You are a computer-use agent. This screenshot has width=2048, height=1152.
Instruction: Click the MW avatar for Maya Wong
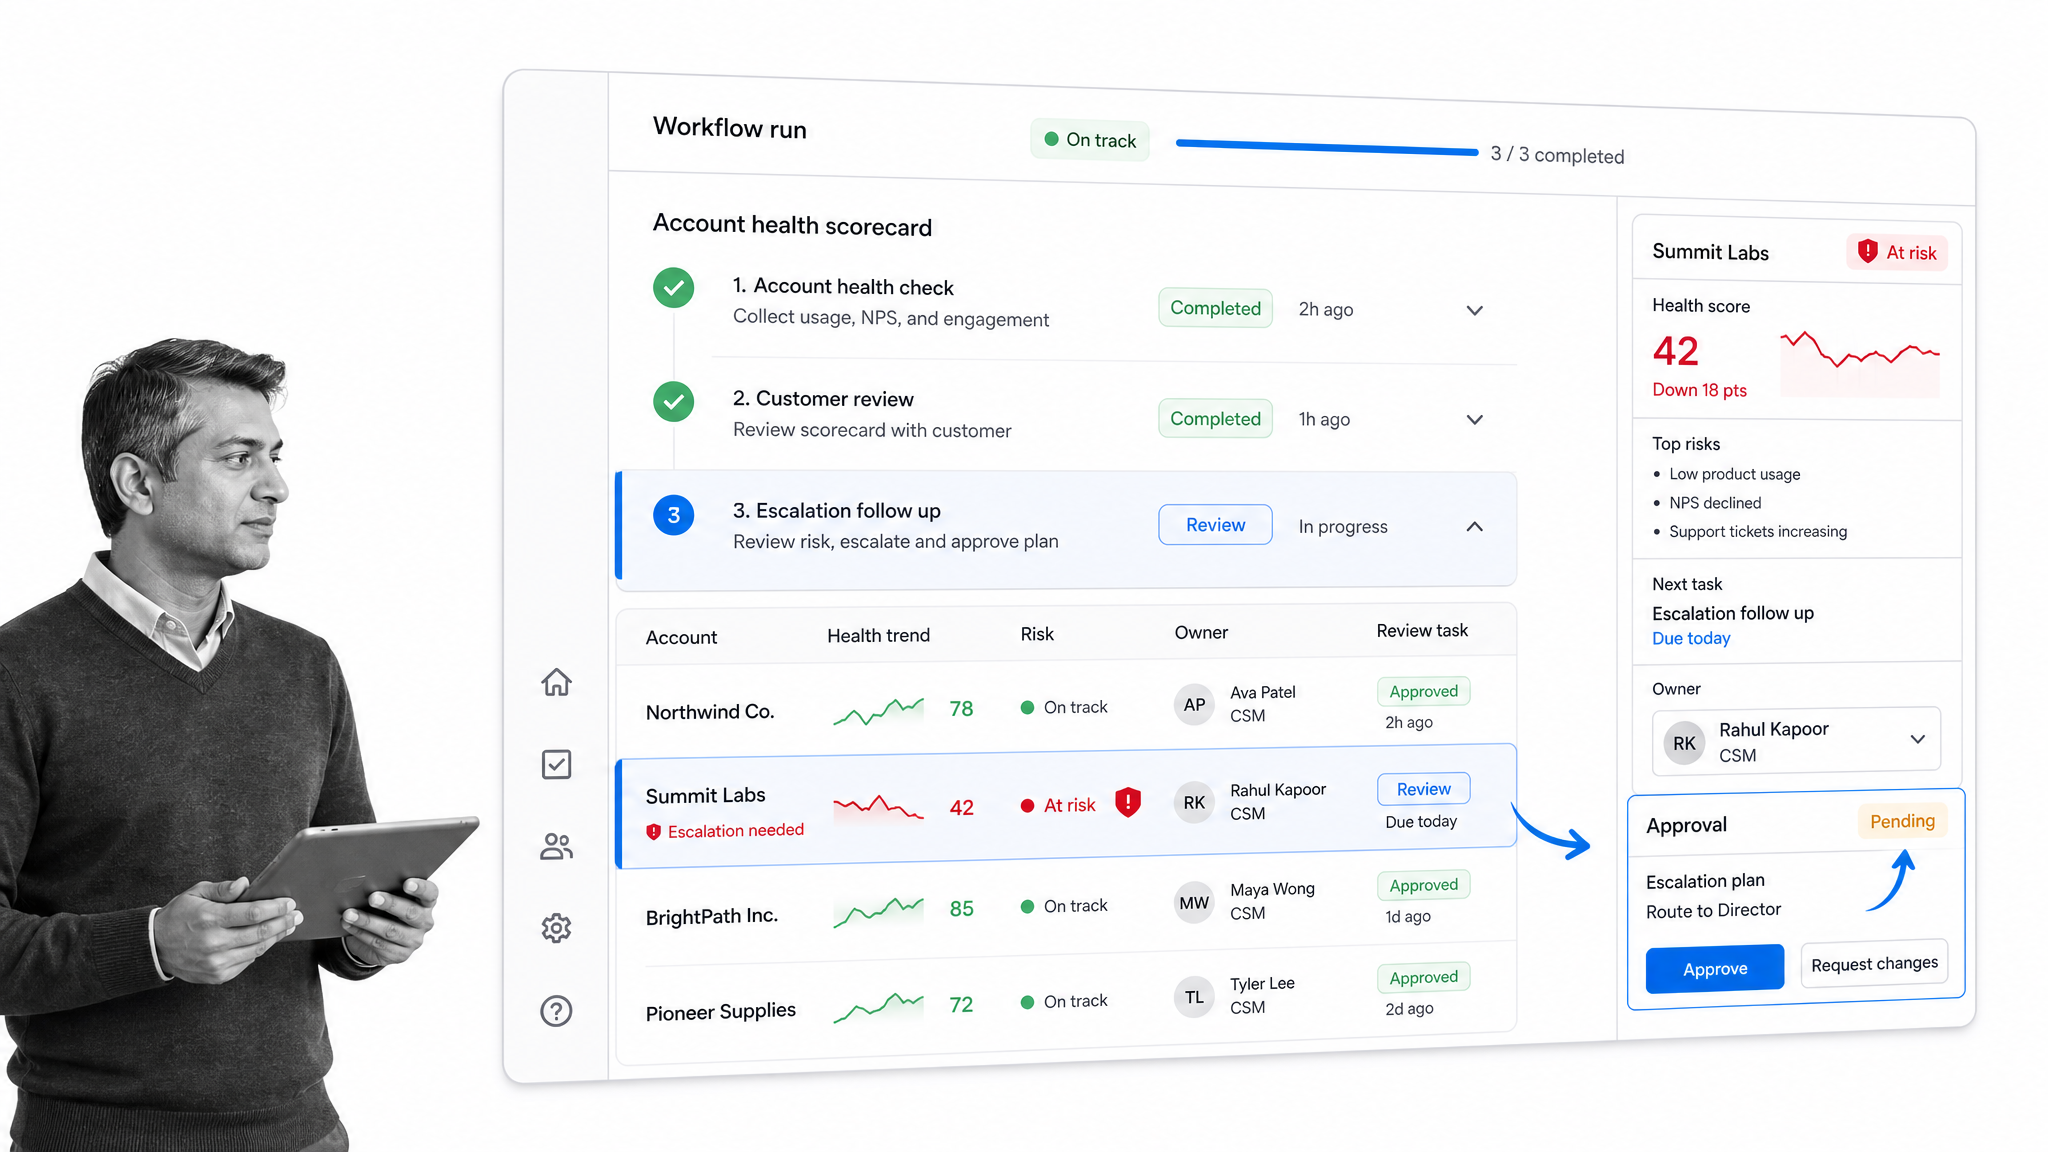[1194, 903]
